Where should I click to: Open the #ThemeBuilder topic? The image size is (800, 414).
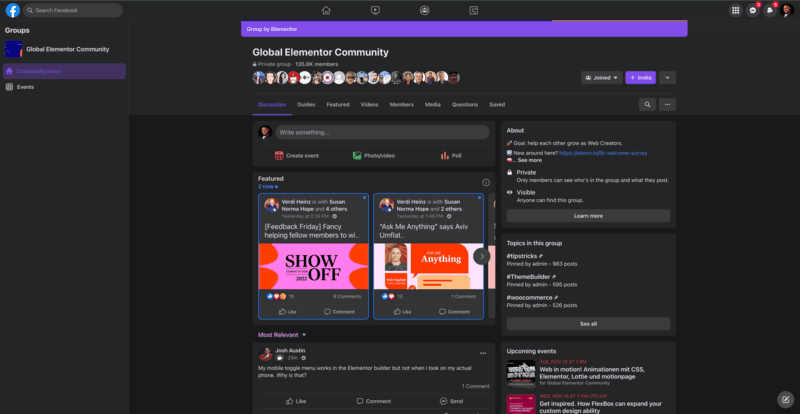(x=528, y=277)
